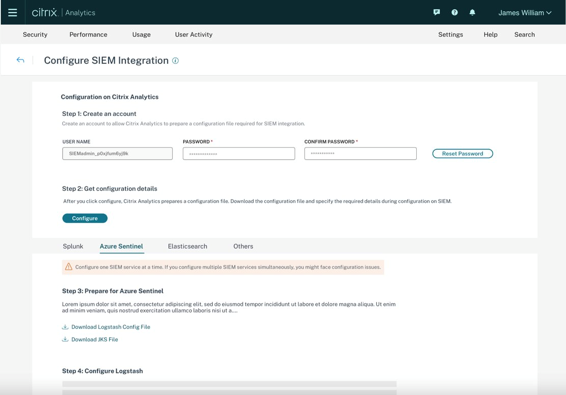Screen dimensions: 566x395
Task: Expand the James William account menu
Action: (525, 13)
